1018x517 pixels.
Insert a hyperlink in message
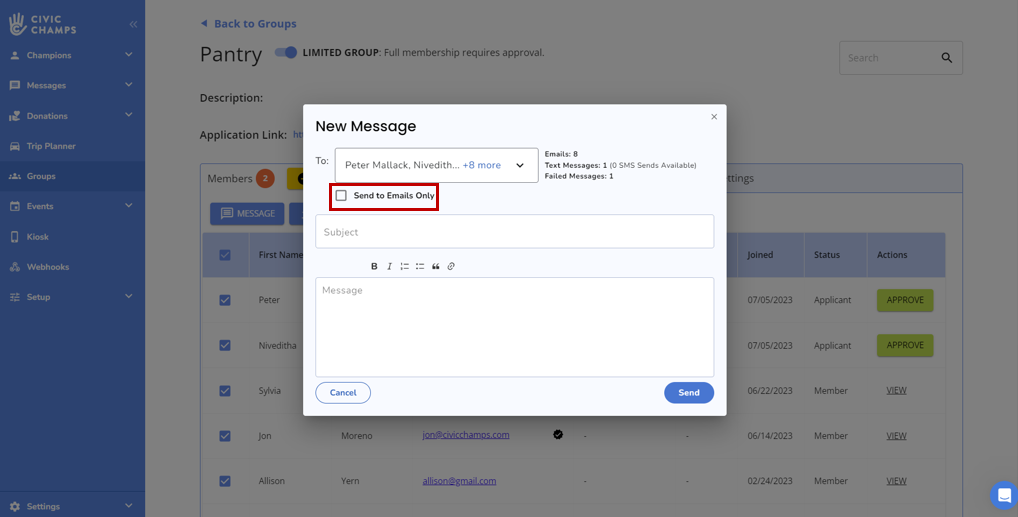[451, 267]
